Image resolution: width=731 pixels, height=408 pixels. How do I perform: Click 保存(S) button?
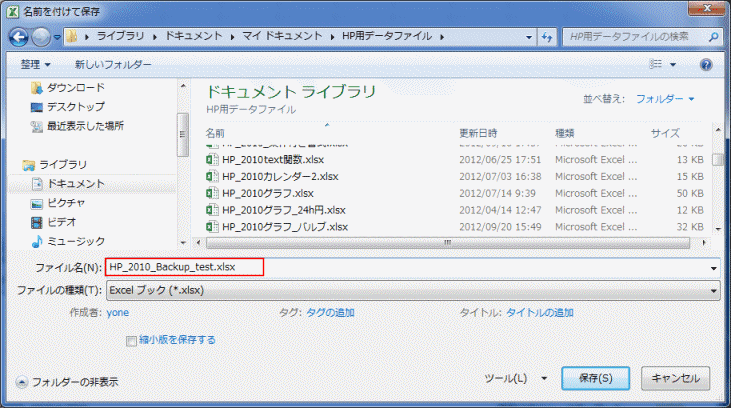coord(595,378)
